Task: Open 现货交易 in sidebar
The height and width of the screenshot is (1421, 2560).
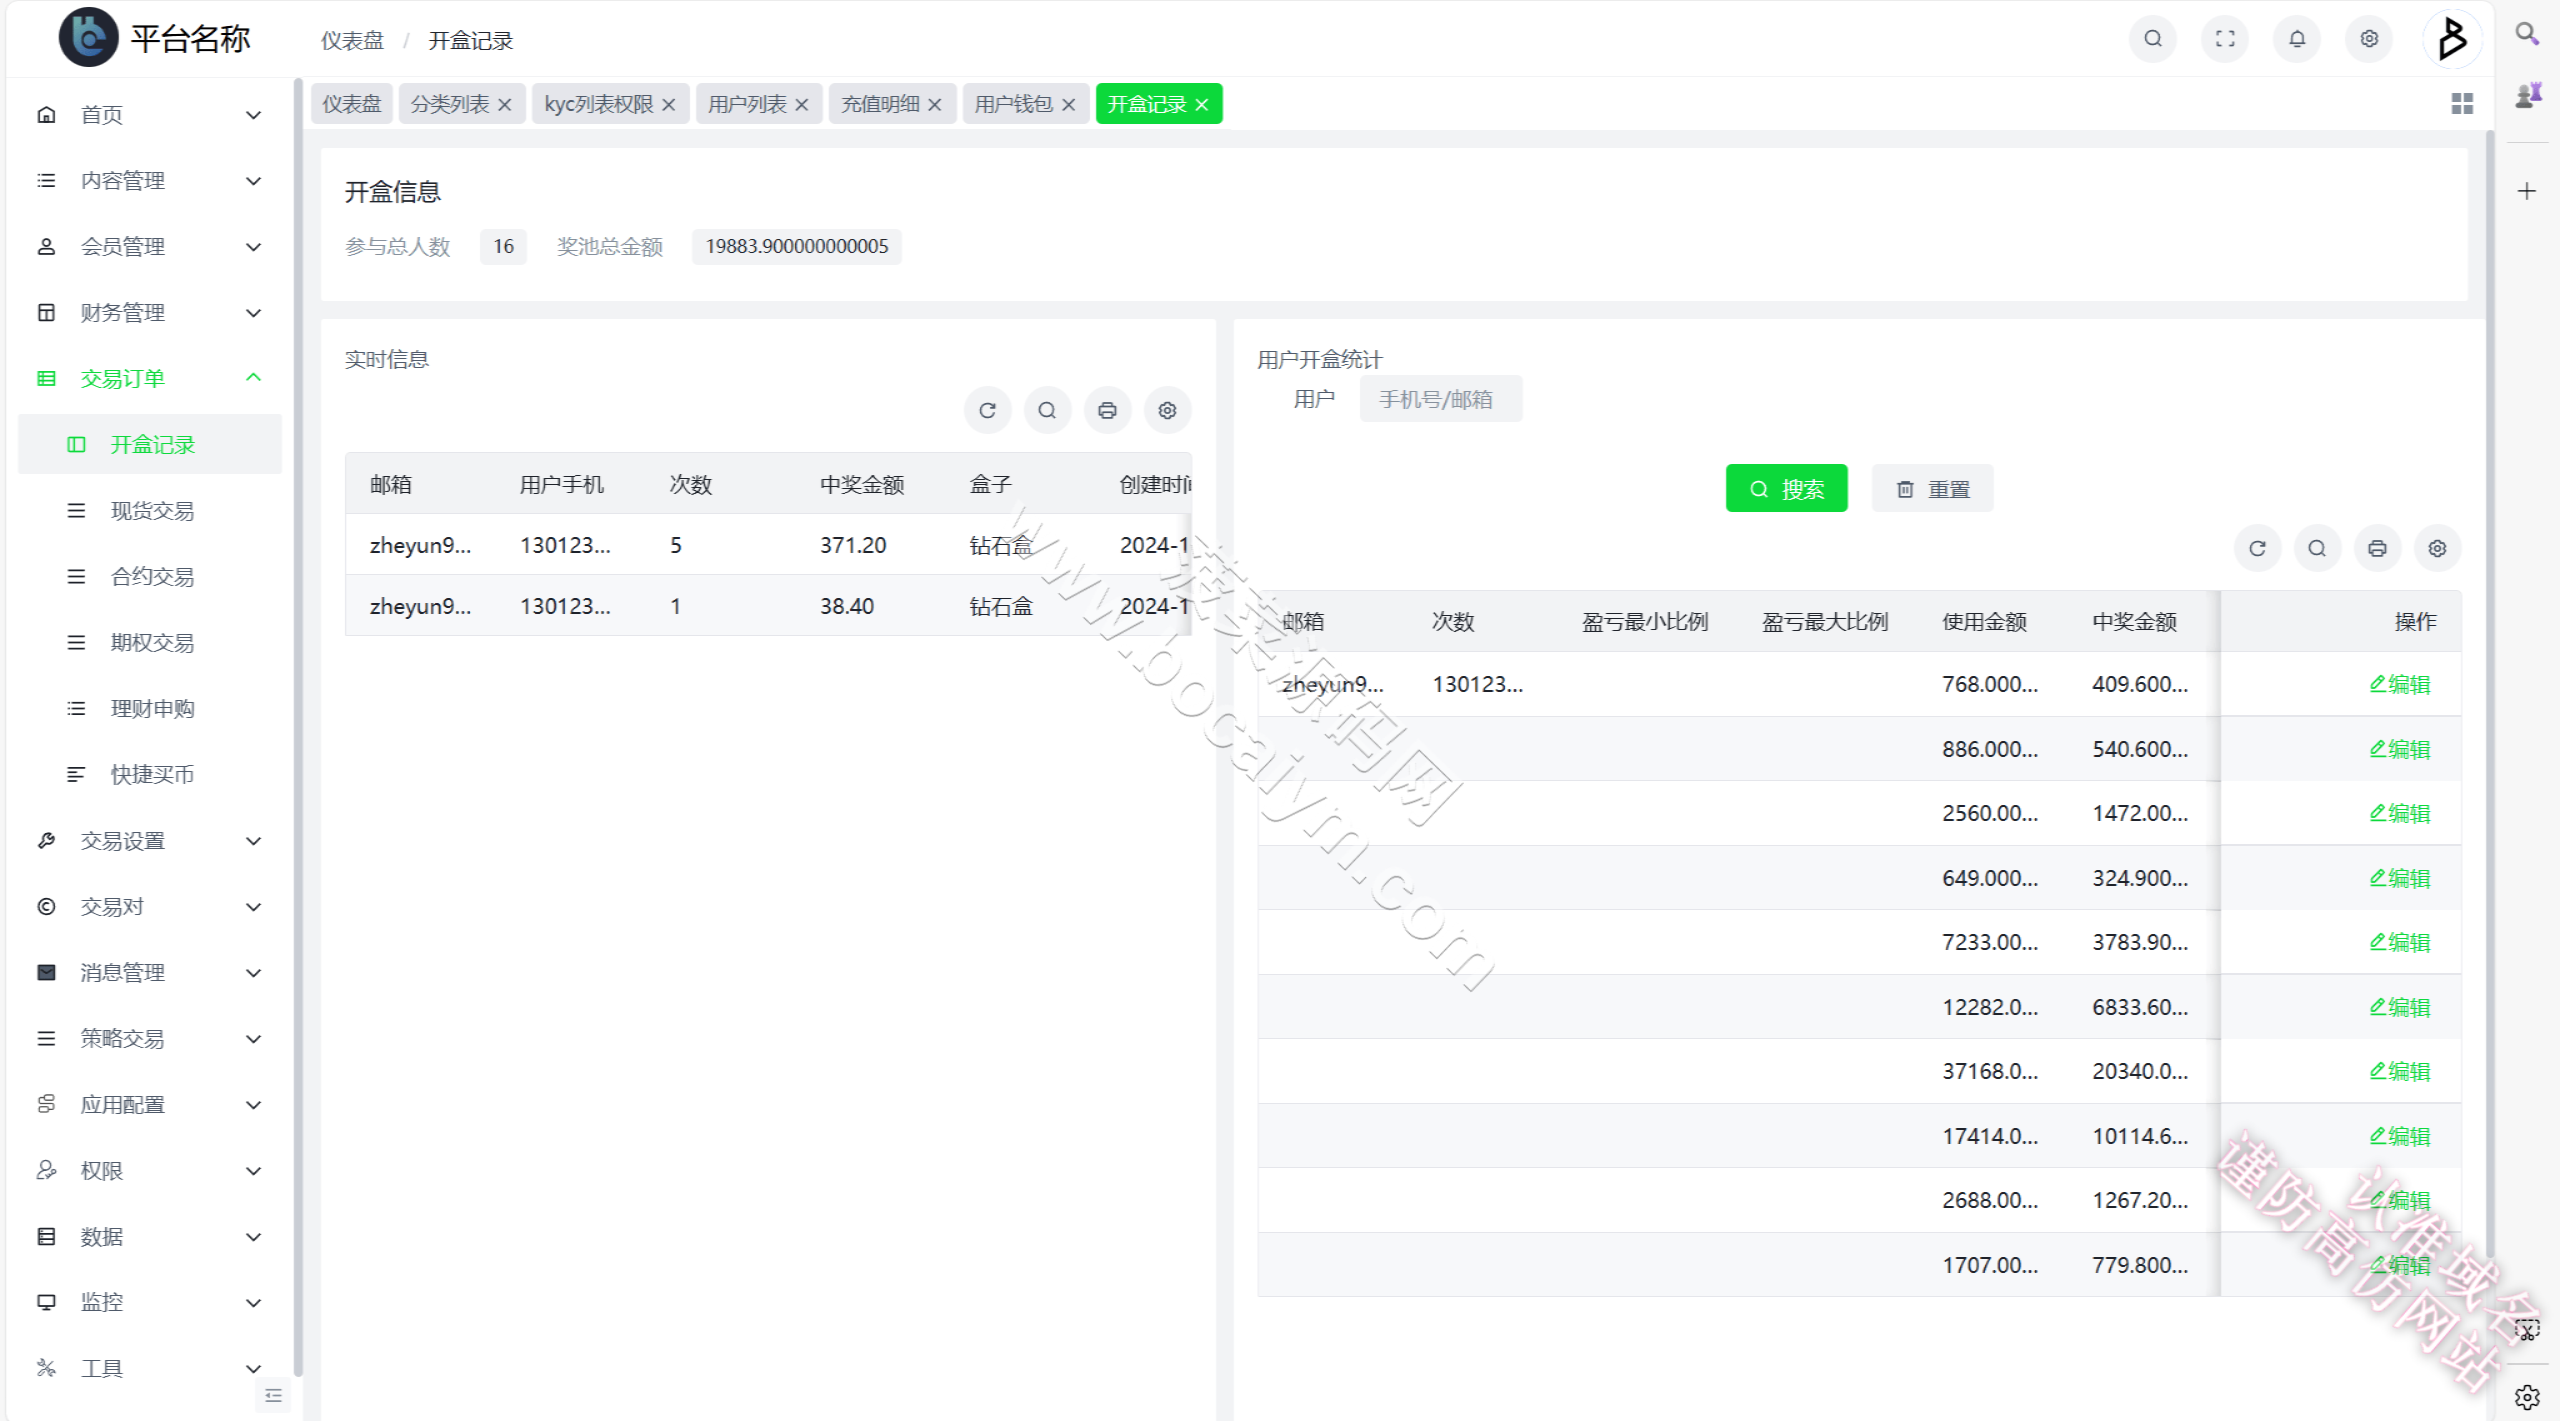Action: [x=150, y=511]
